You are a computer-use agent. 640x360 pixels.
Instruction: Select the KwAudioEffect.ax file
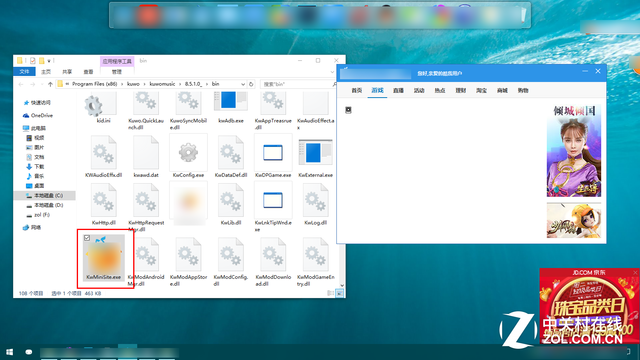click(x=316, y=111)
